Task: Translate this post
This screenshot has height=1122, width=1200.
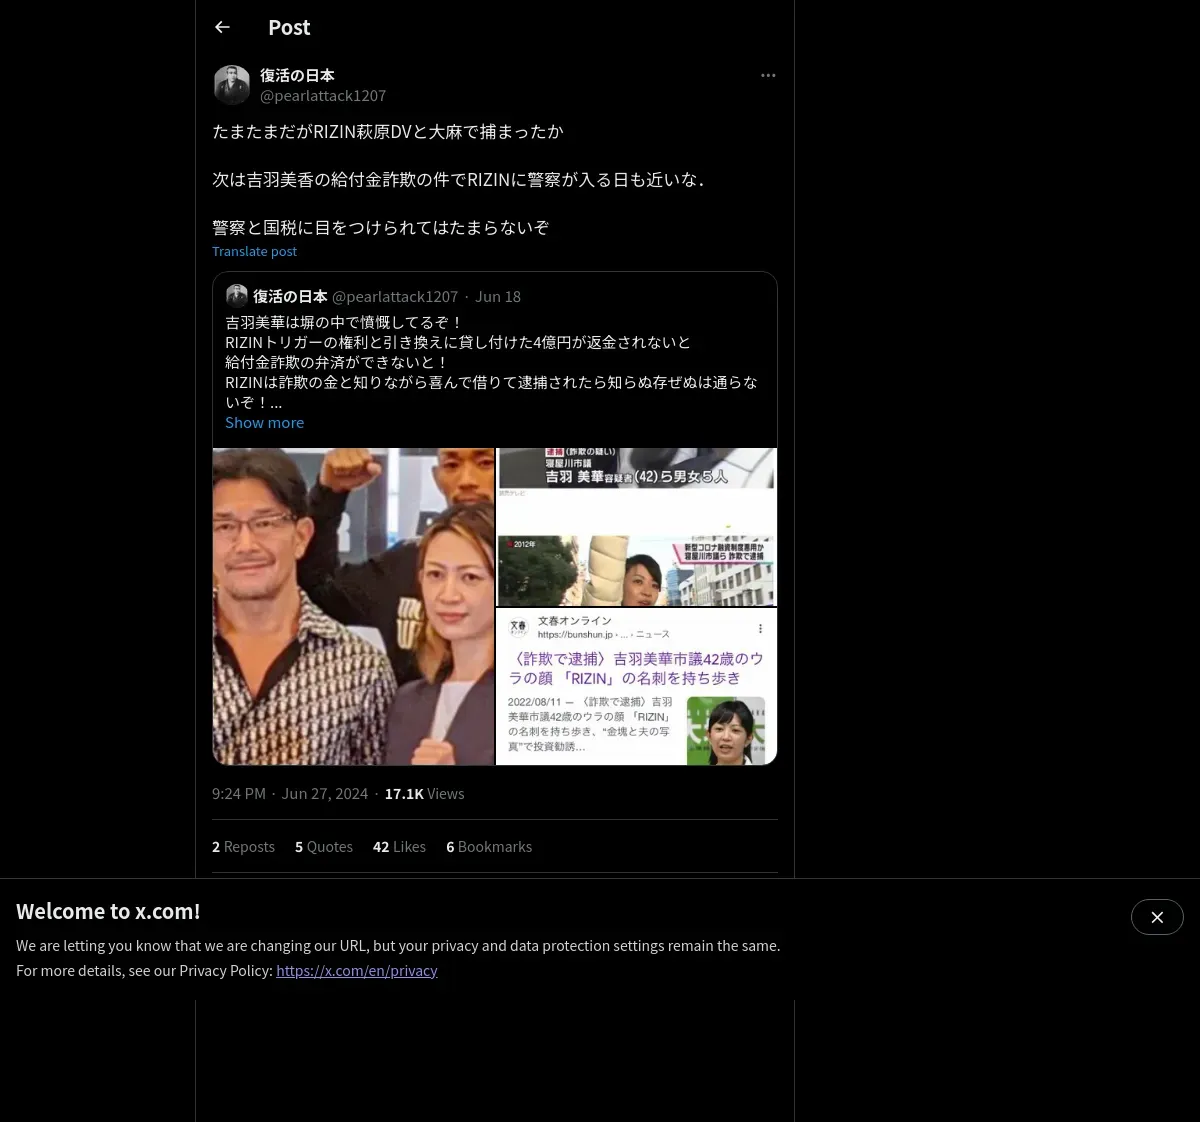Action: pos(254,251)
